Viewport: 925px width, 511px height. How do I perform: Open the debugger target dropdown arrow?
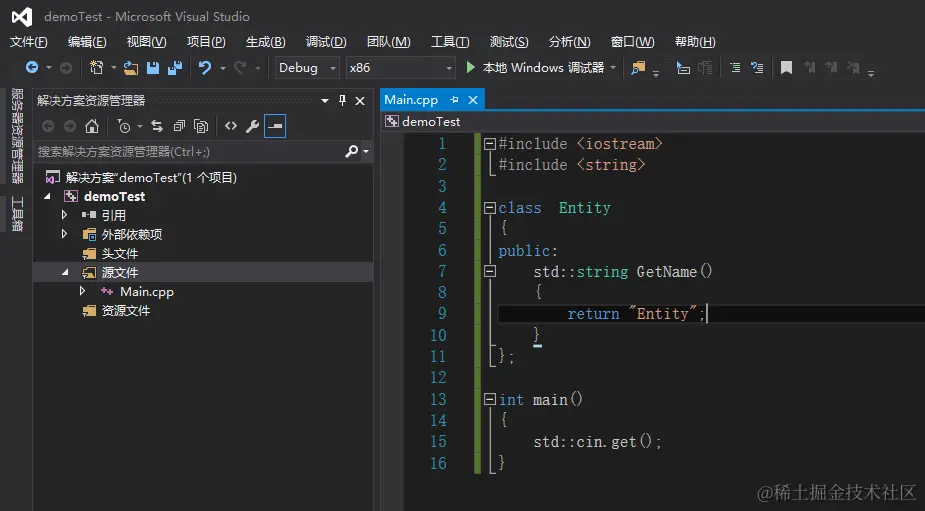coord(613,68)
